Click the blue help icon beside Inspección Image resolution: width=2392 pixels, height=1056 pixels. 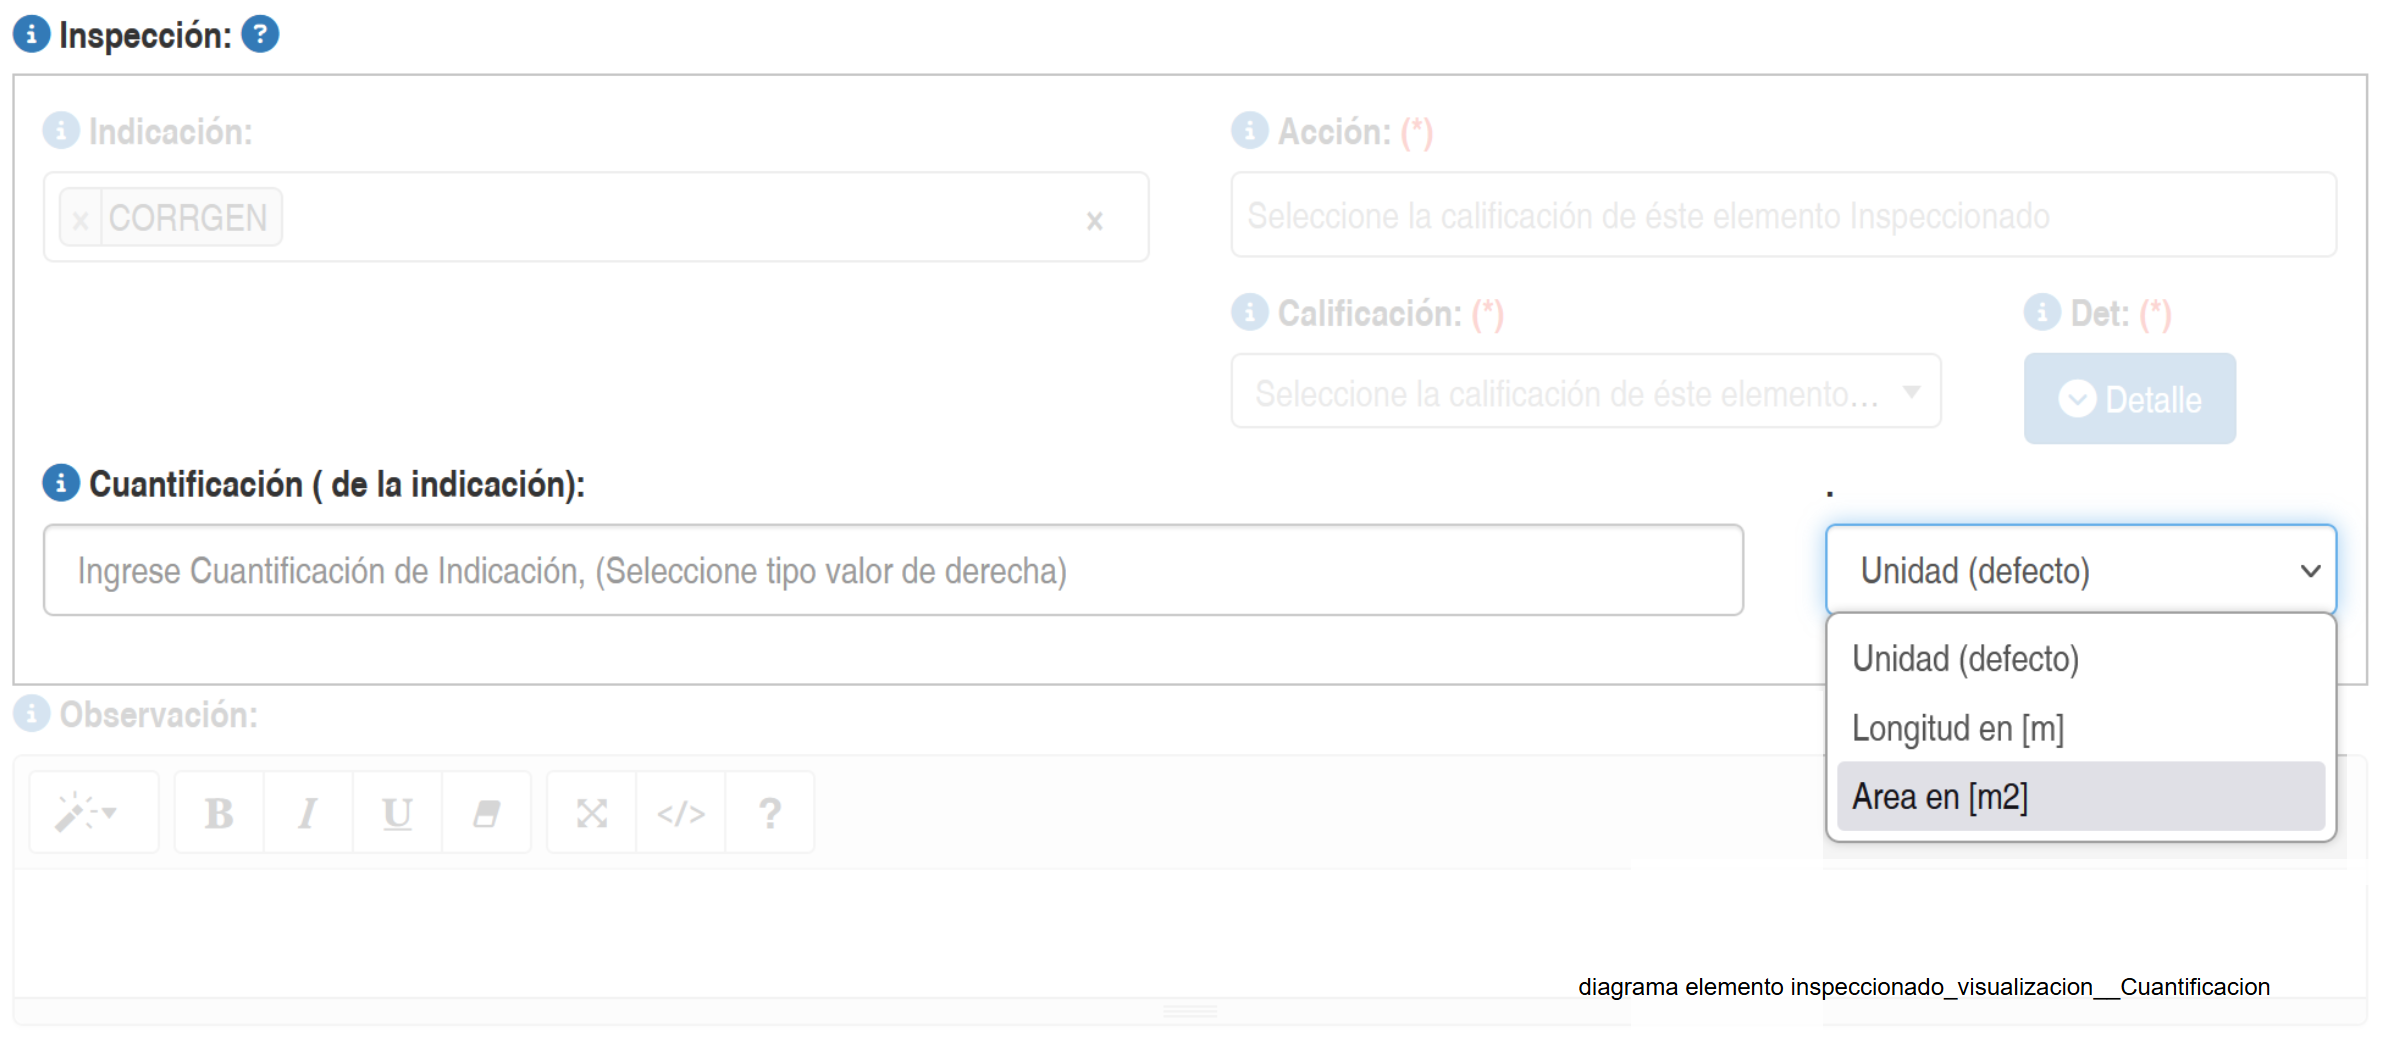pyautogui.click(x=260, y=34)
